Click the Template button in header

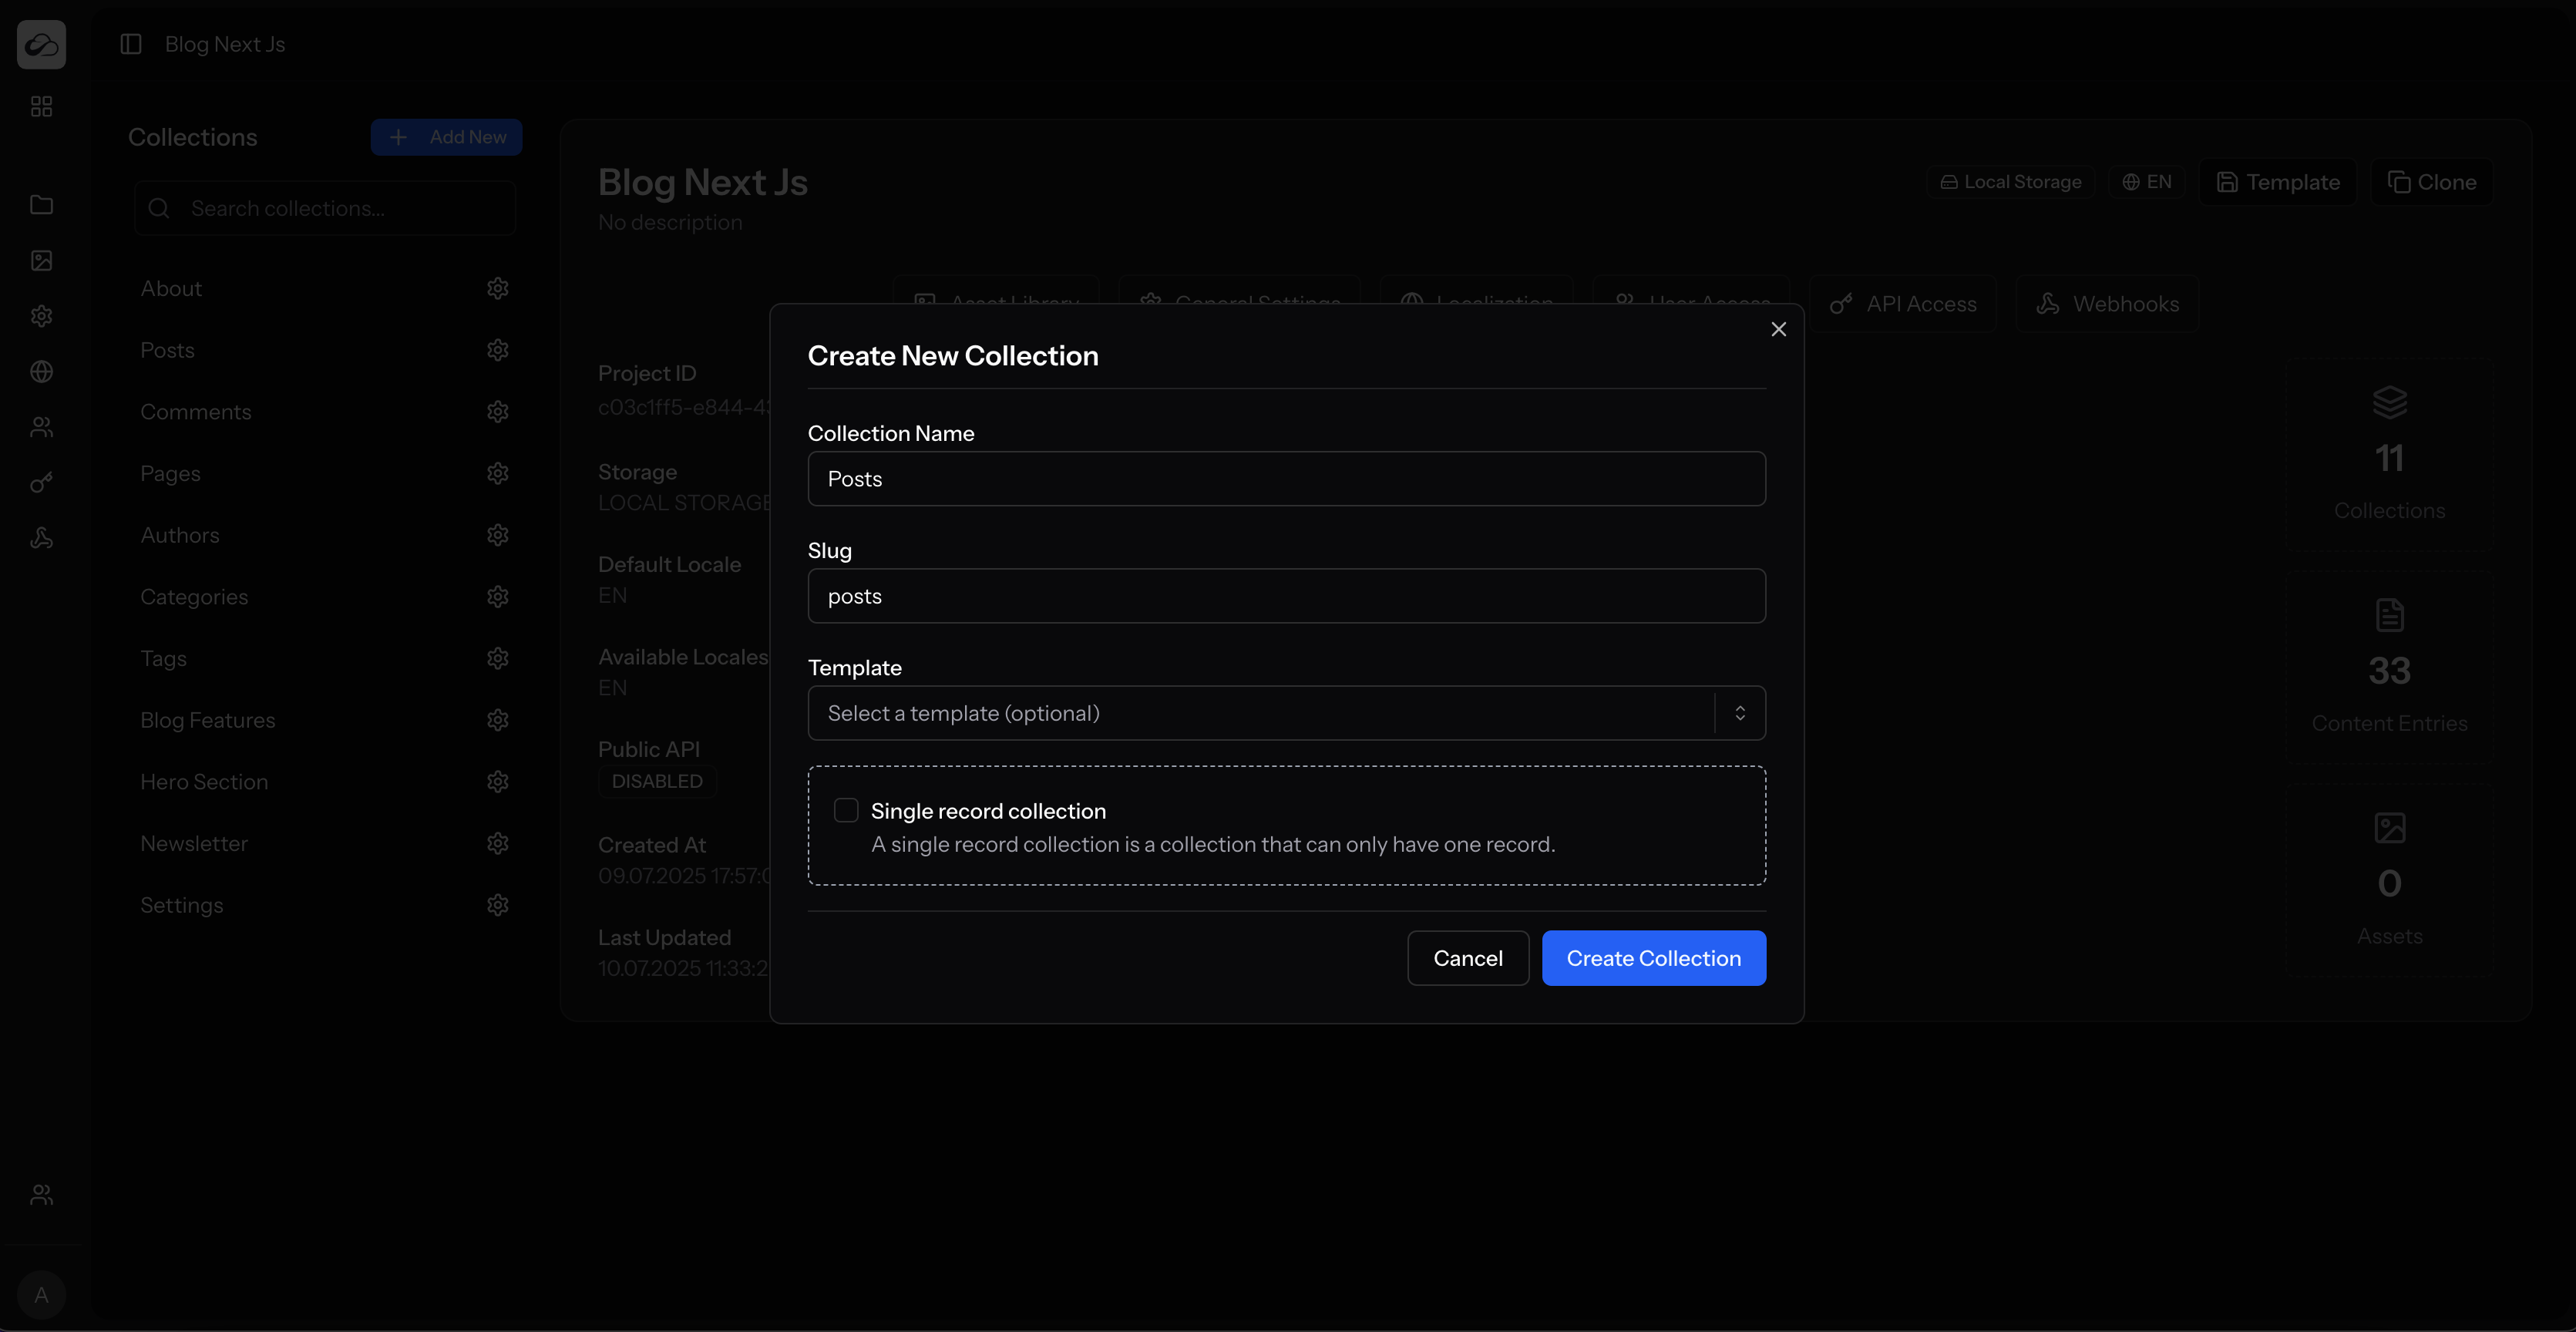(2278, 182)
